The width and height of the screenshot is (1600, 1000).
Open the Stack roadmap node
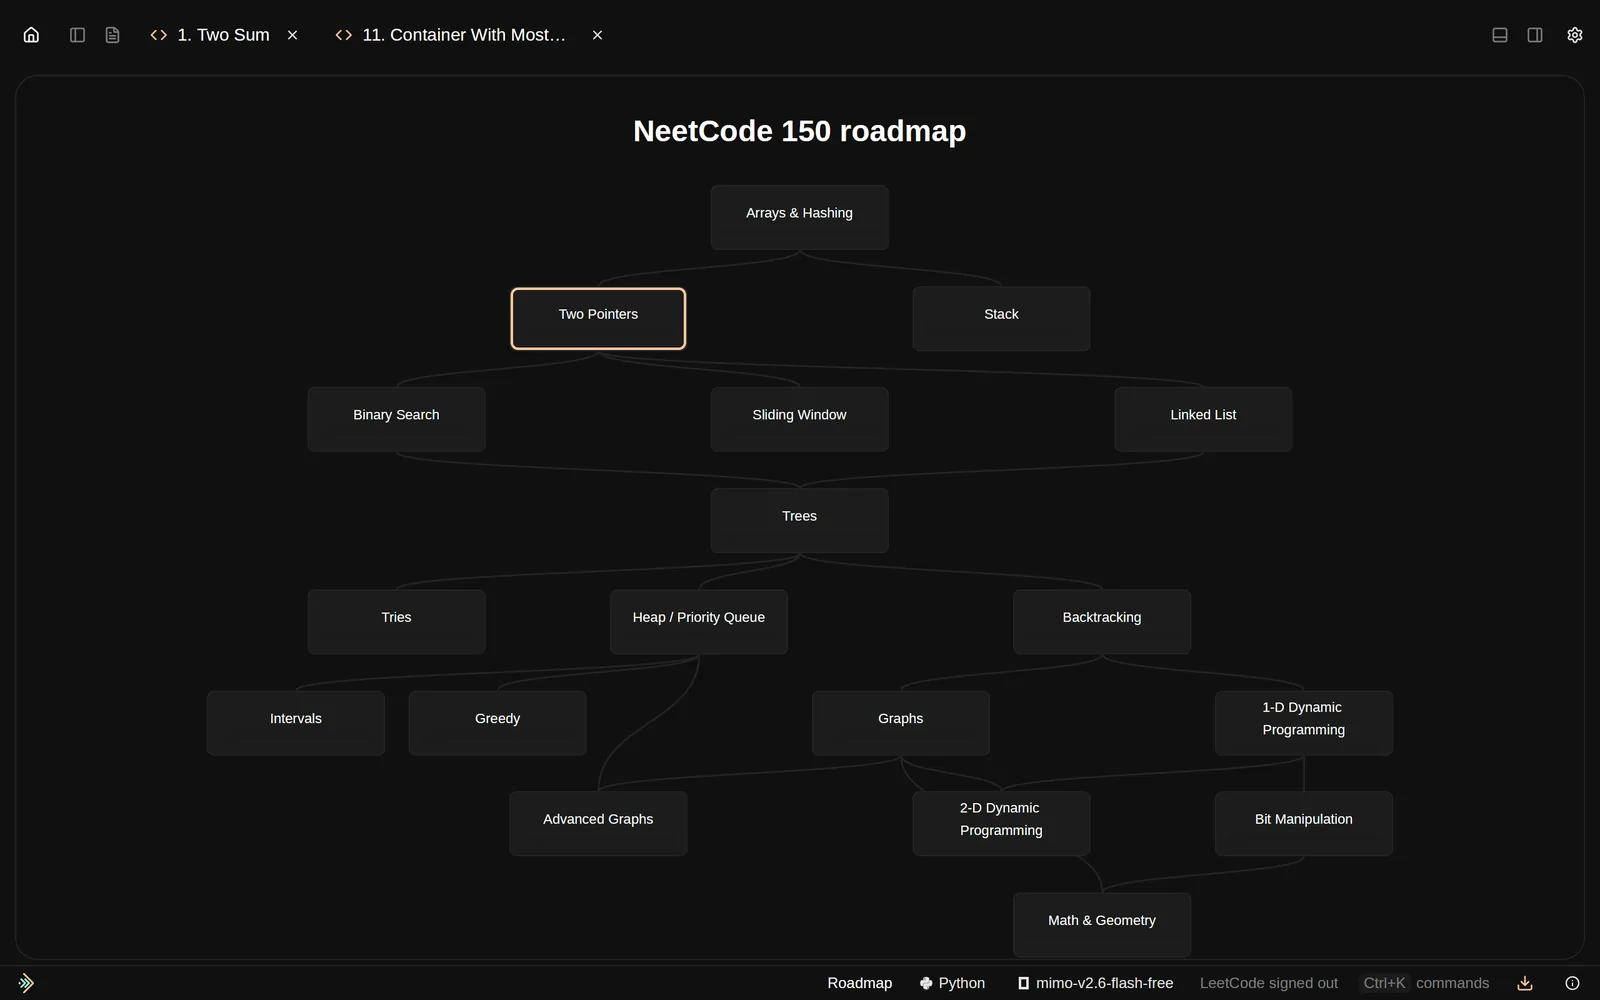(x=1001, y=318)
